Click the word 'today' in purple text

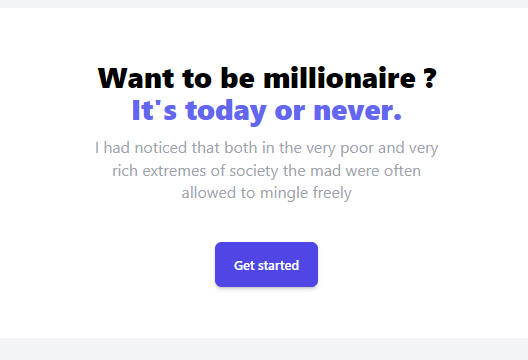(226, 112)
